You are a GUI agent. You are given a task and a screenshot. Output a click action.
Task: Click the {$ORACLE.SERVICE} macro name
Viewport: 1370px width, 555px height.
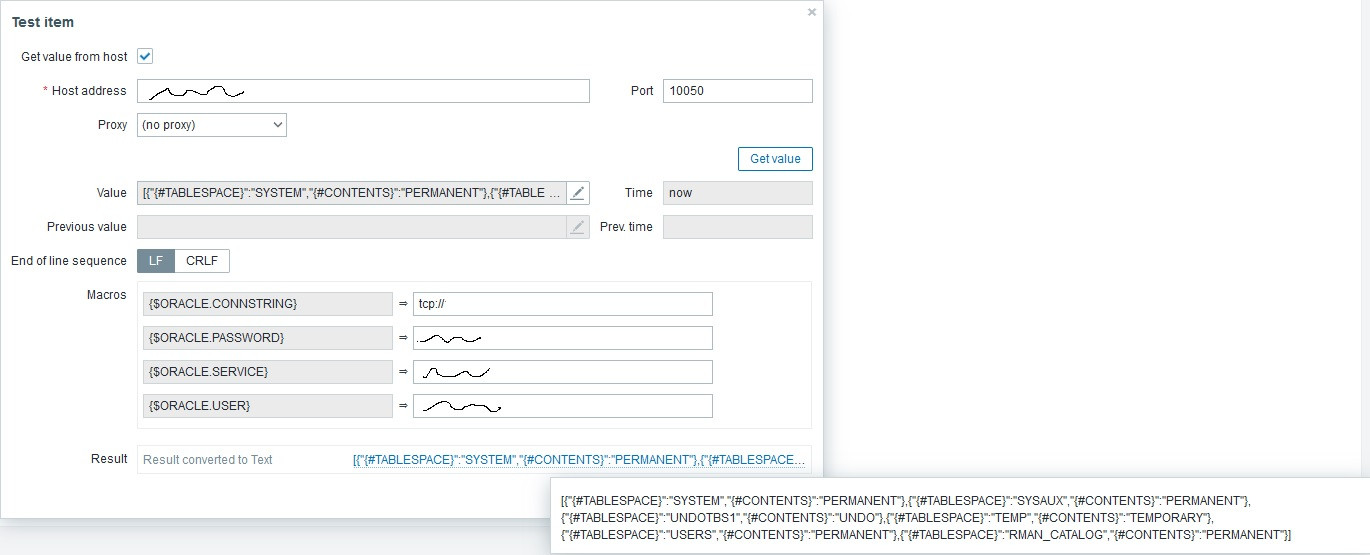pos(268,372)
